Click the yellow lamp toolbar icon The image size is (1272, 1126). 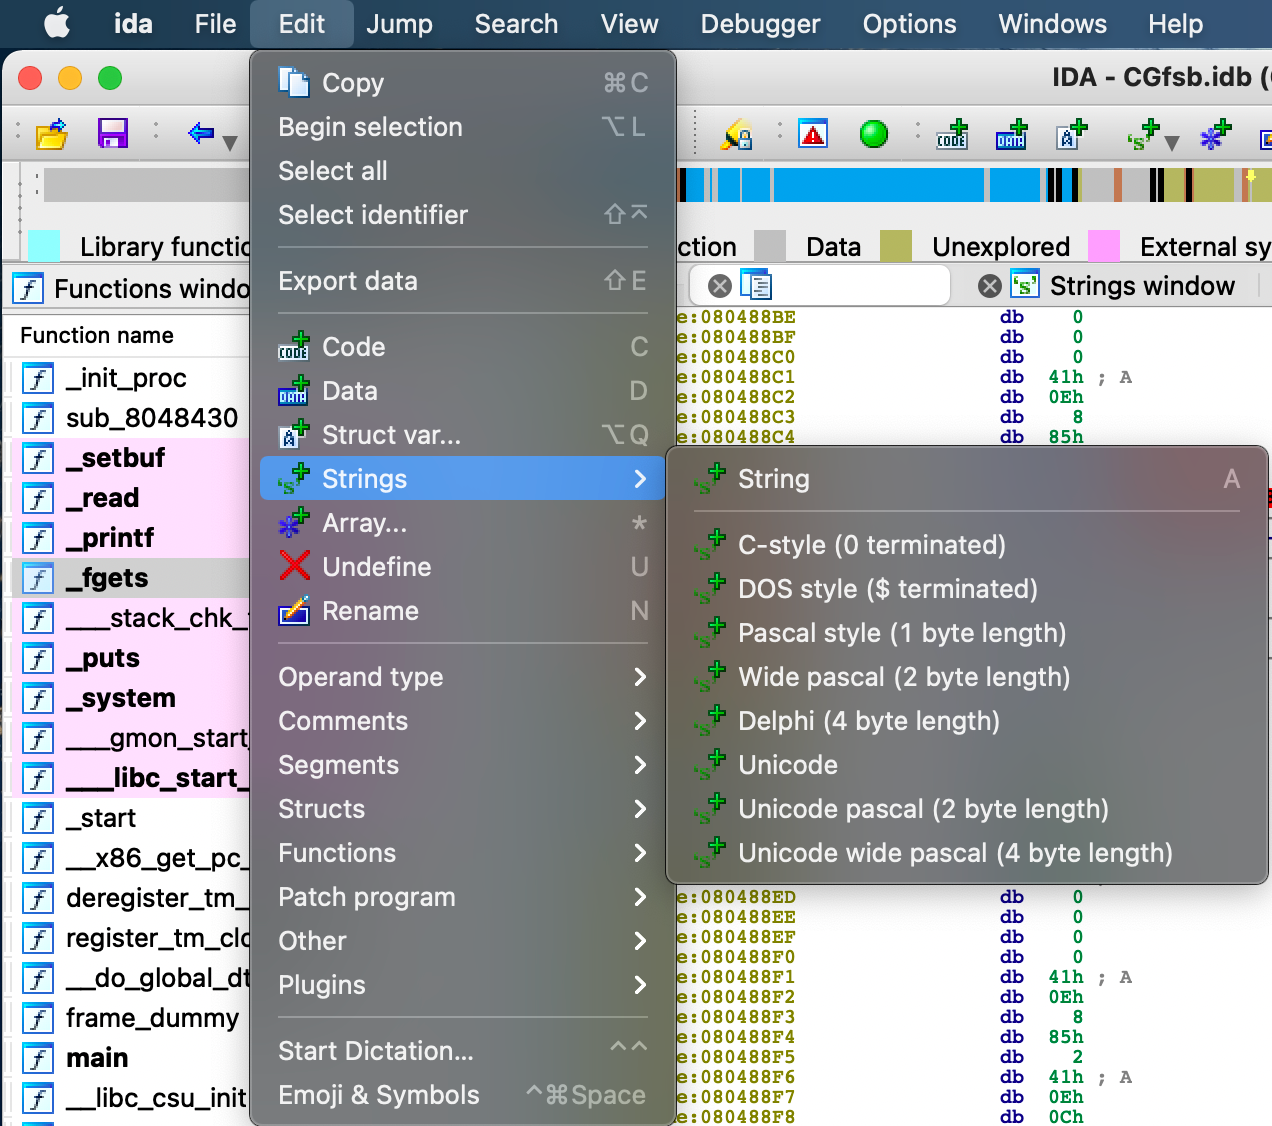pos(737,134)
